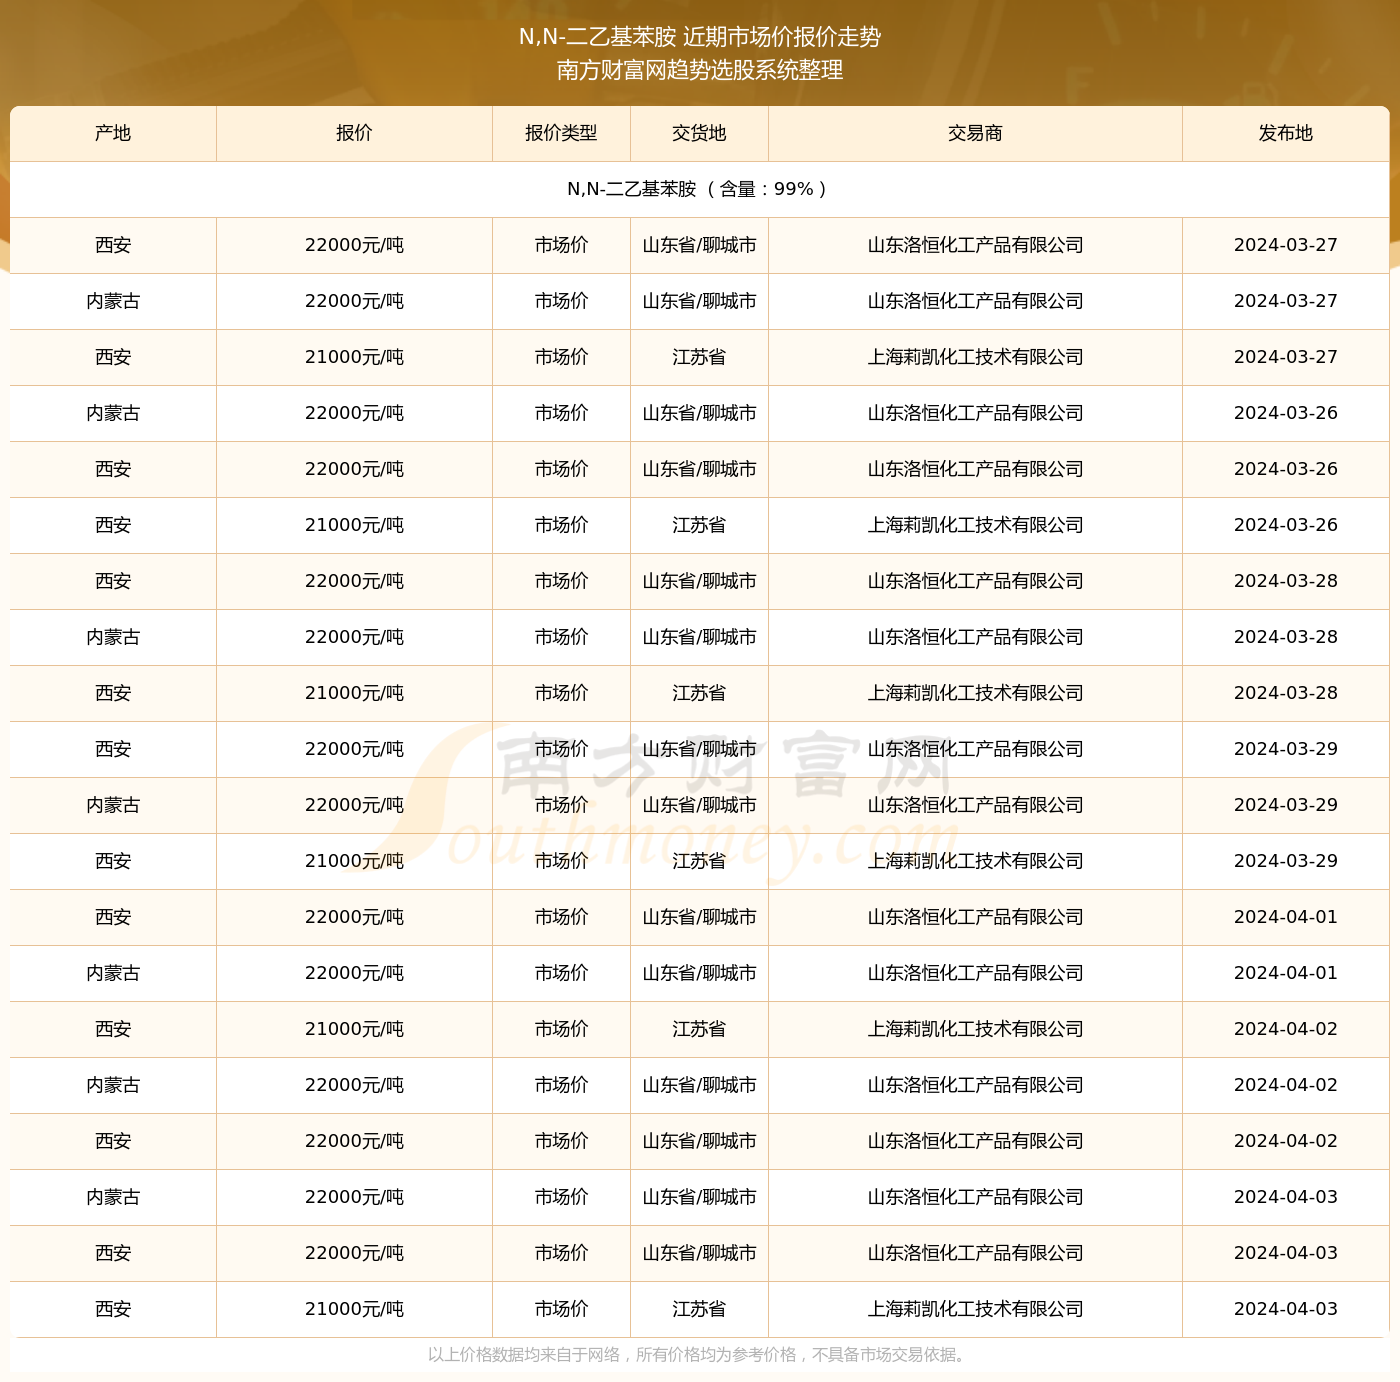The width and height of the screenshot is (1400, 1382).
Task: Click 西安 in the 22000元/吨 row dated 2024-03-28
Action: 113,581
